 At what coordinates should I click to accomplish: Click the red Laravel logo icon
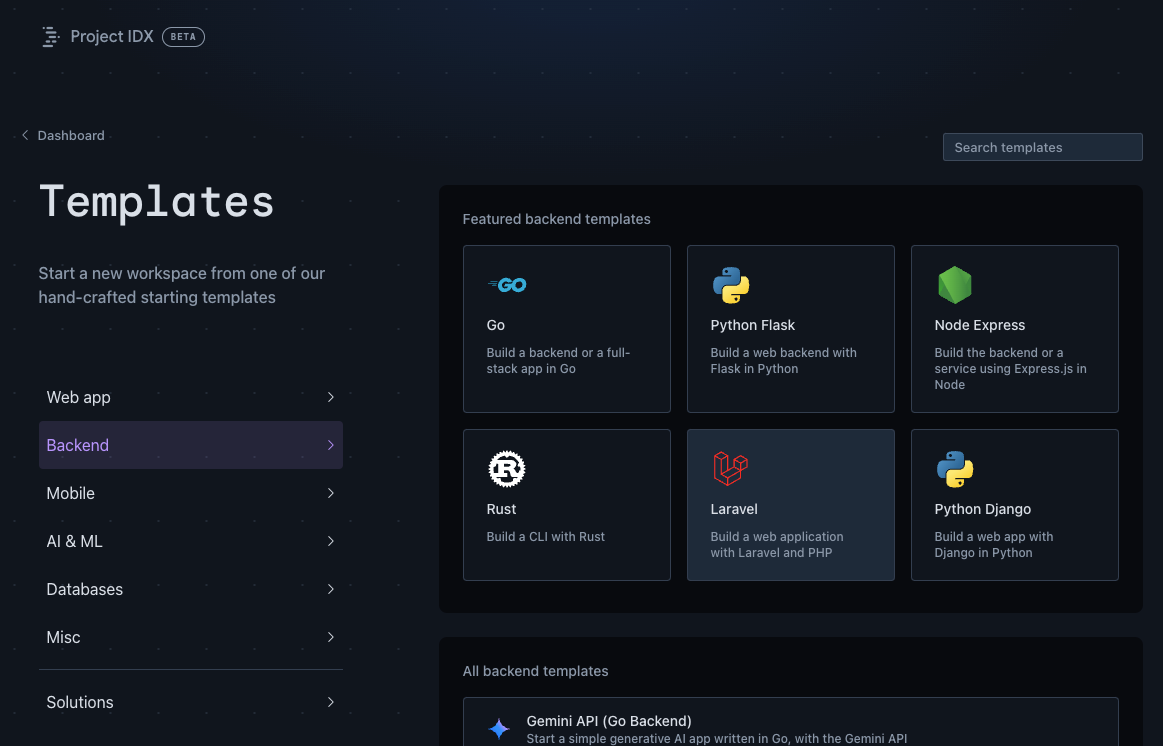(x=731, y=469)
